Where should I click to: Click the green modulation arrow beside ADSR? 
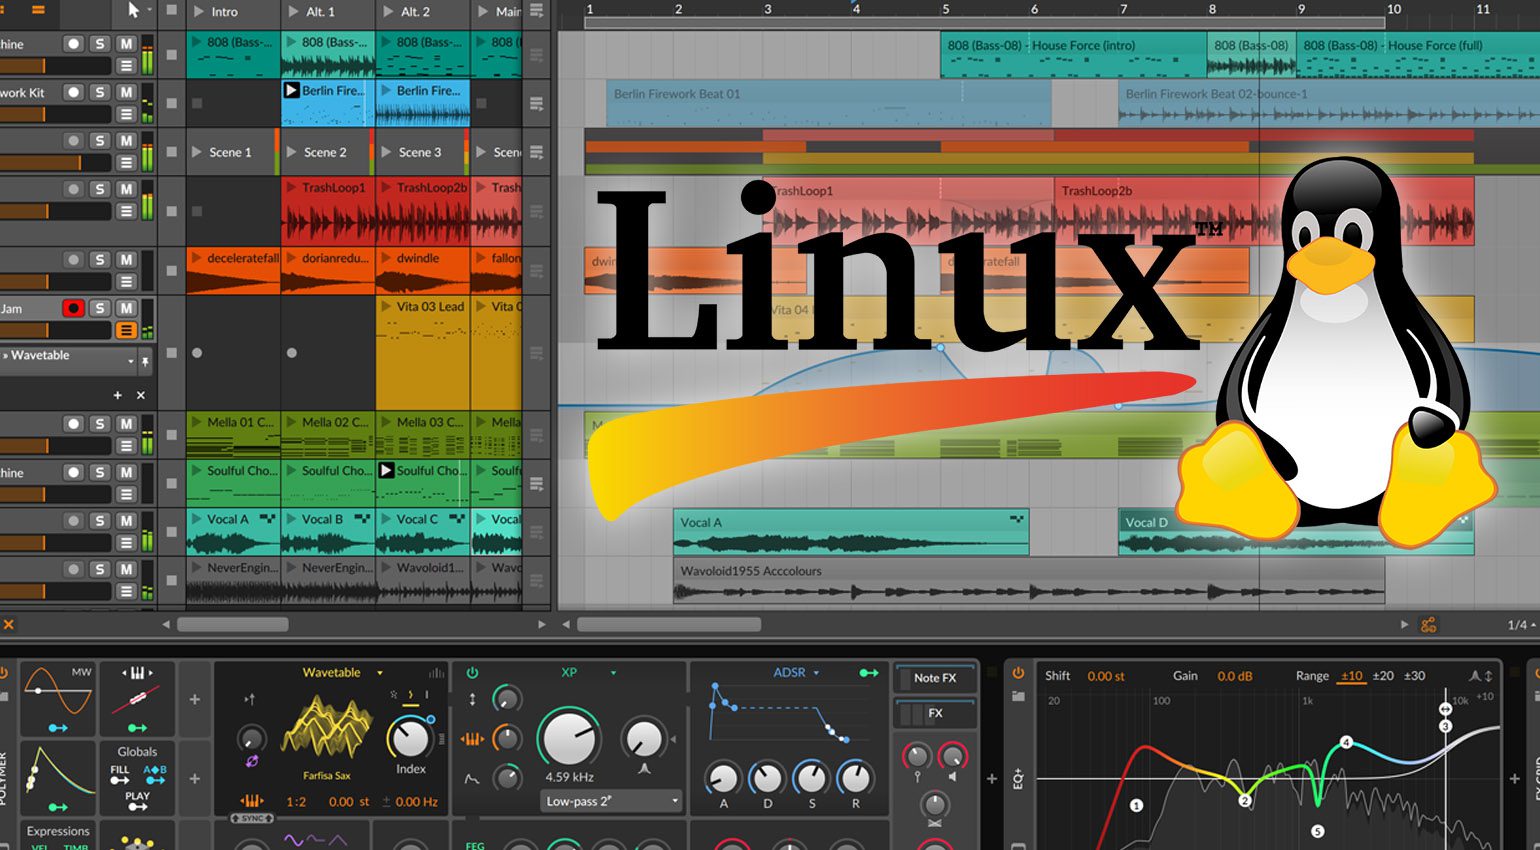(x=869, y=673)
